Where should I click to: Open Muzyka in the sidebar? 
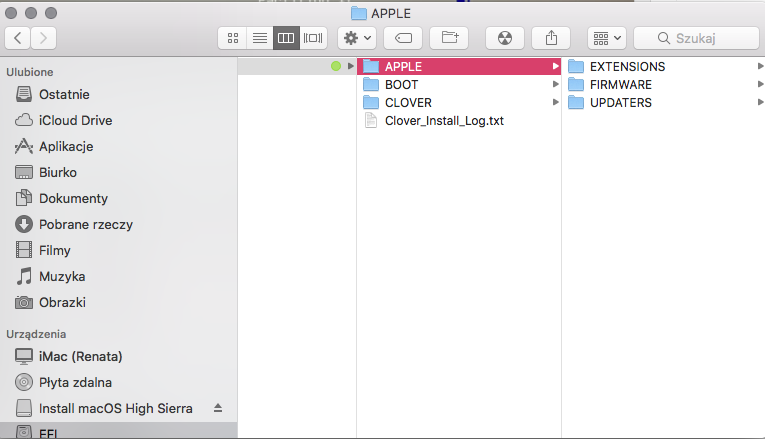[x=119, y=276]
